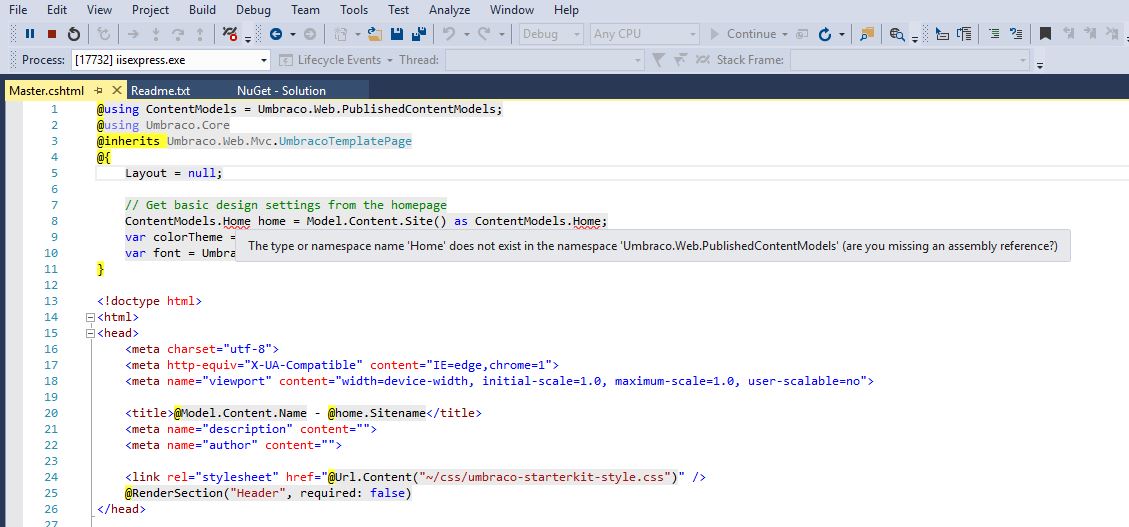Open the Debug menu
The image size is (1129, 527).
(253, 10)
